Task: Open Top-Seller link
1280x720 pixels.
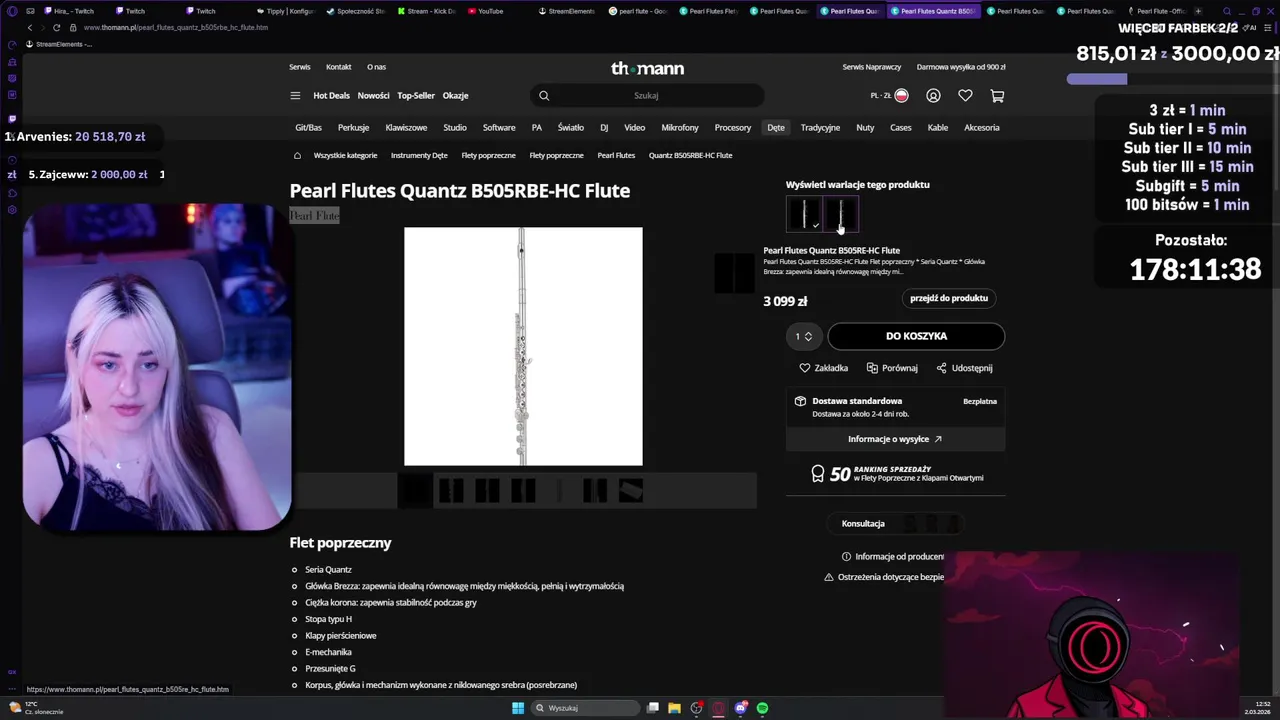Action: coord(416,96)
